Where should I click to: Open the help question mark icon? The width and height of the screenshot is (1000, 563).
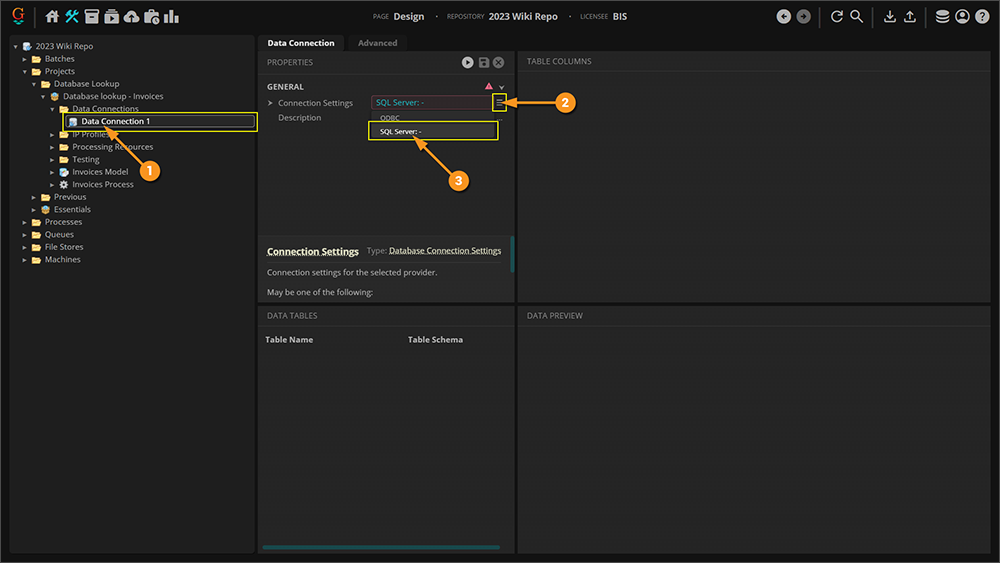pos(981,17)
